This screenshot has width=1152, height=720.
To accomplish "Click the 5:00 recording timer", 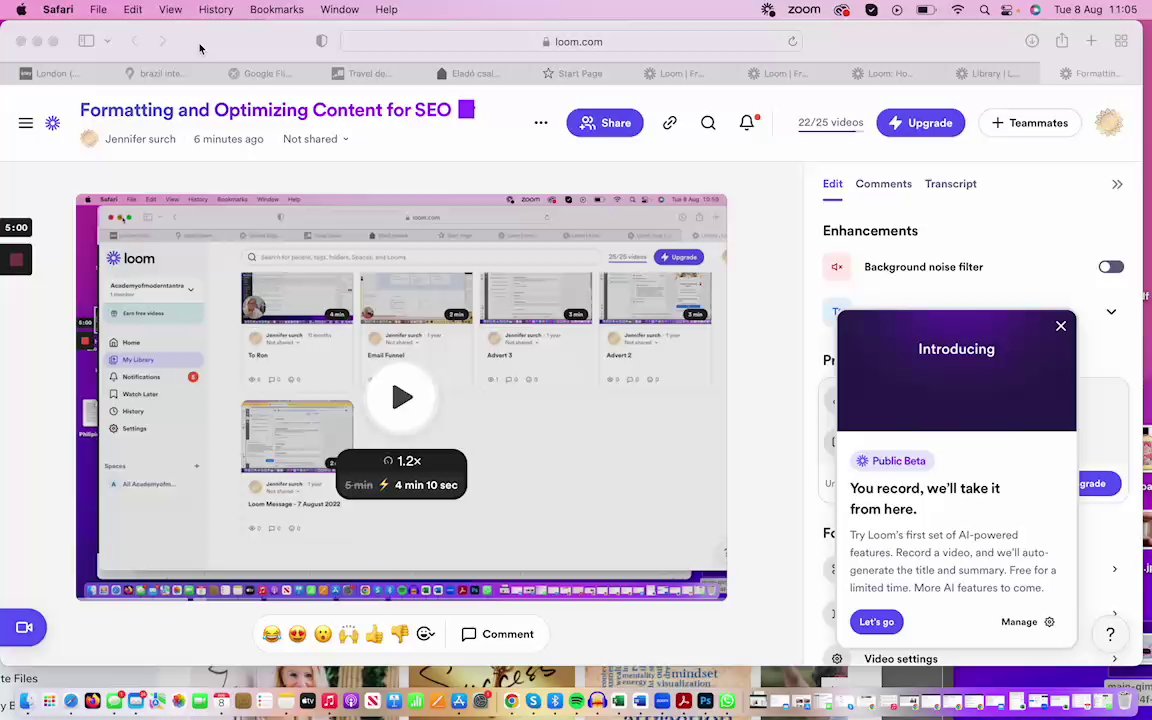I will tap(15, 227).
